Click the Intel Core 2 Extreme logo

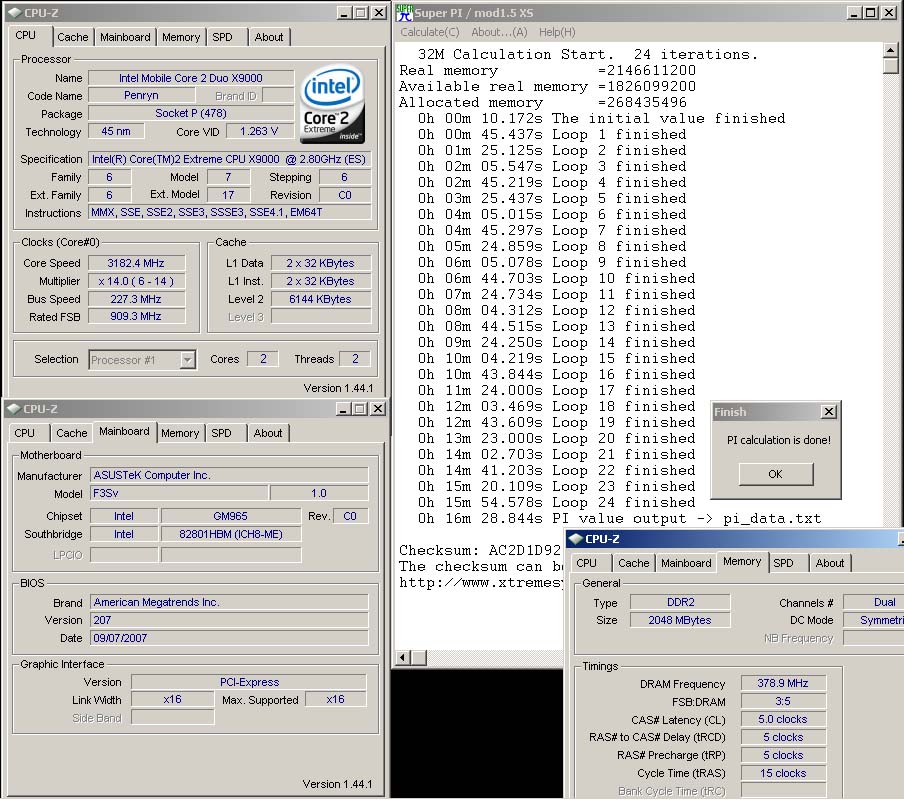pyautogui.click(x=333, y=104)
